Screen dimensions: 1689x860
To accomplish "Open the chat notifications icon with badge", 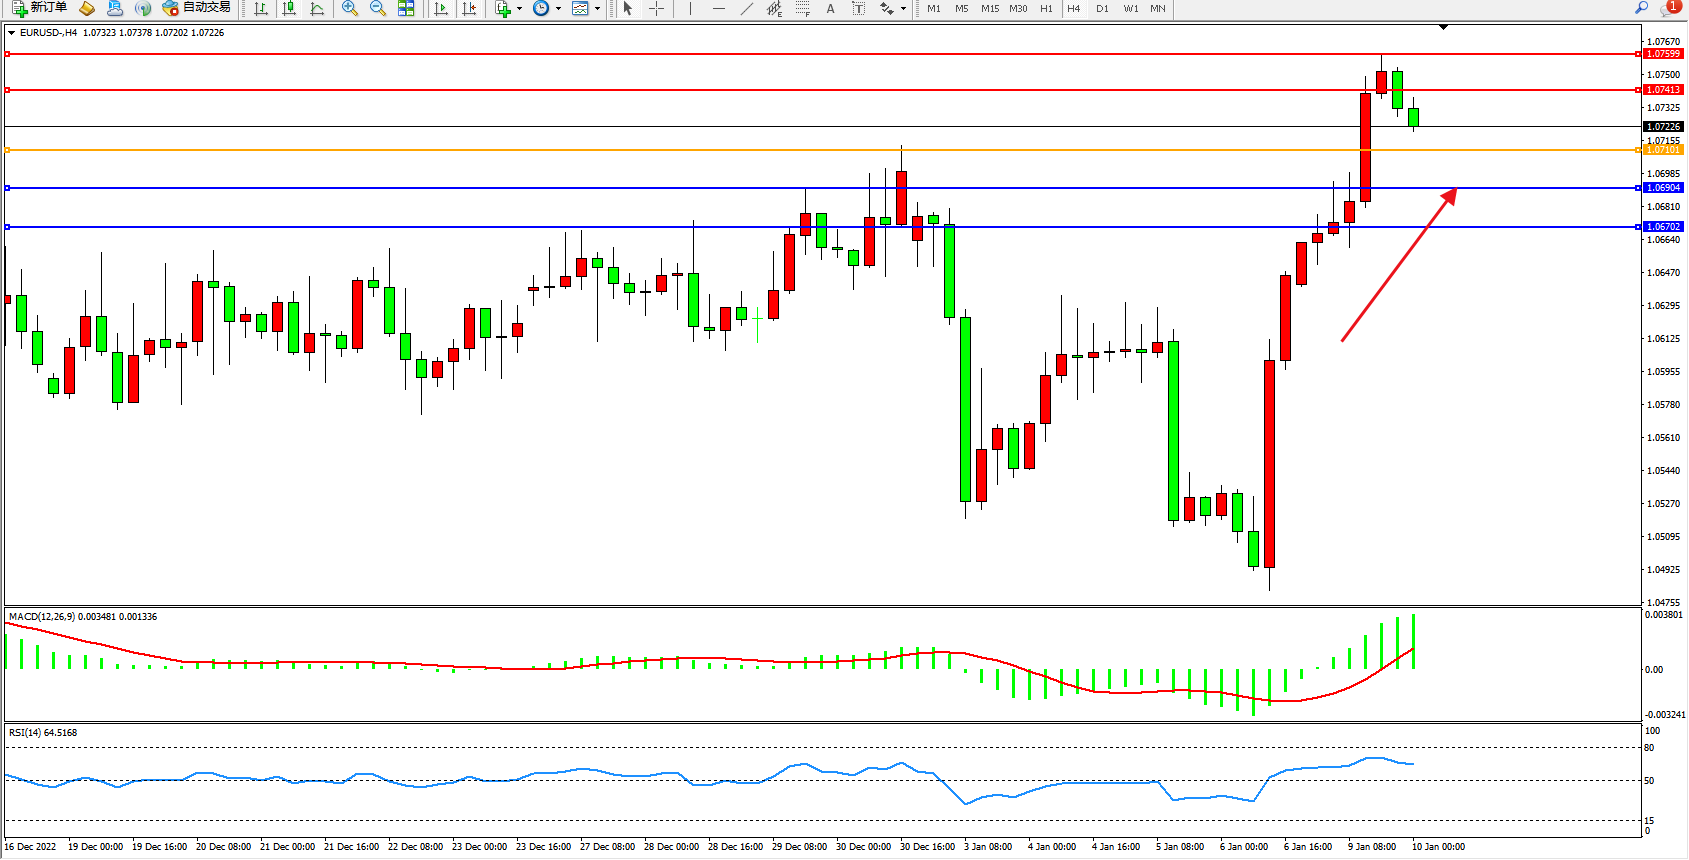I will click(x=1669, y=8).
